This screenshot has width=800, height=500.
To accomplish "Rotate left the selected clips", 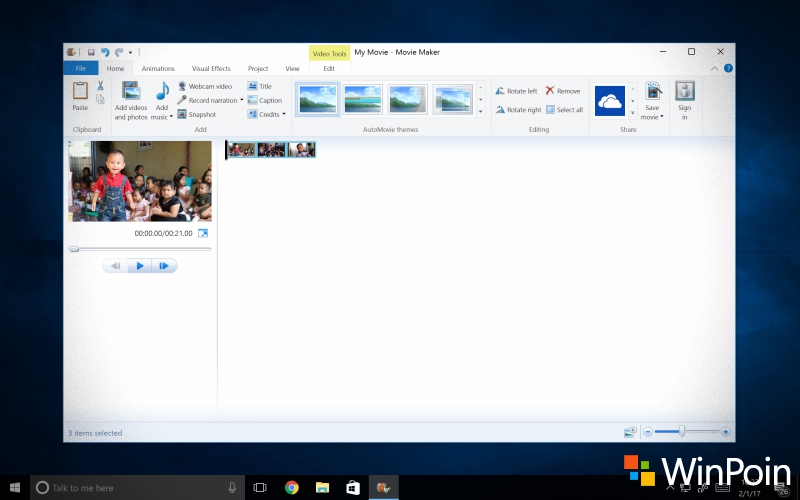I will pyautogui.click(x=516, y=91).
